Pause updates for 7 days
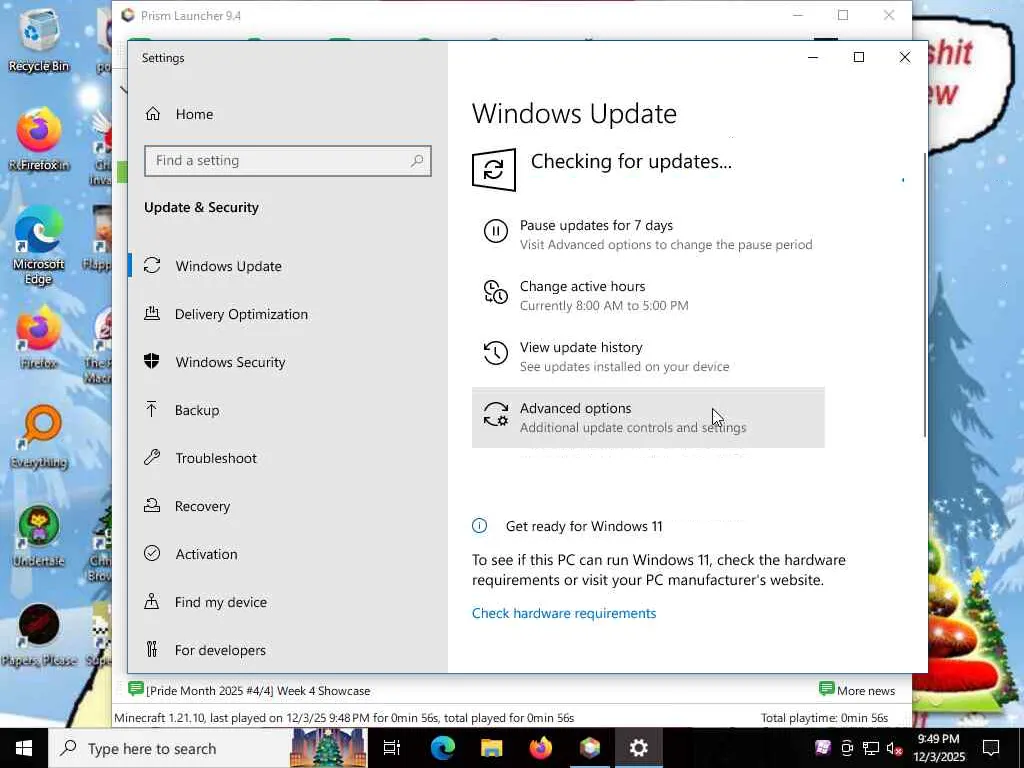The height and width of the screenshot is (768, 1024). coord(648,234)
